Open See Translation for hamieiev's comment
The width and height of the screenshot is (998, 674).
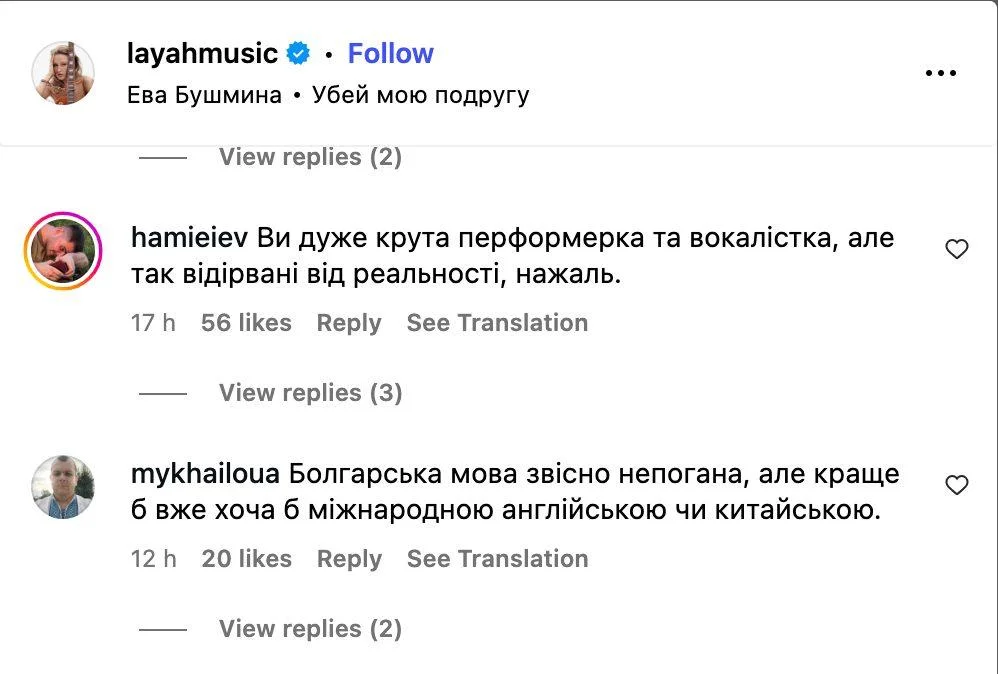coord(497,322)
